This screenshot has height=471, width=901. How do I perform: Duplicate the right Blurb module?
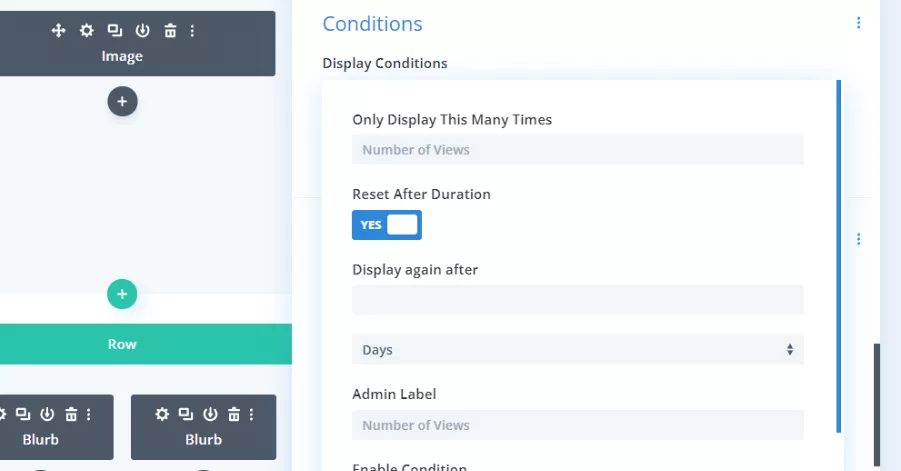click(x=186, y=414)
